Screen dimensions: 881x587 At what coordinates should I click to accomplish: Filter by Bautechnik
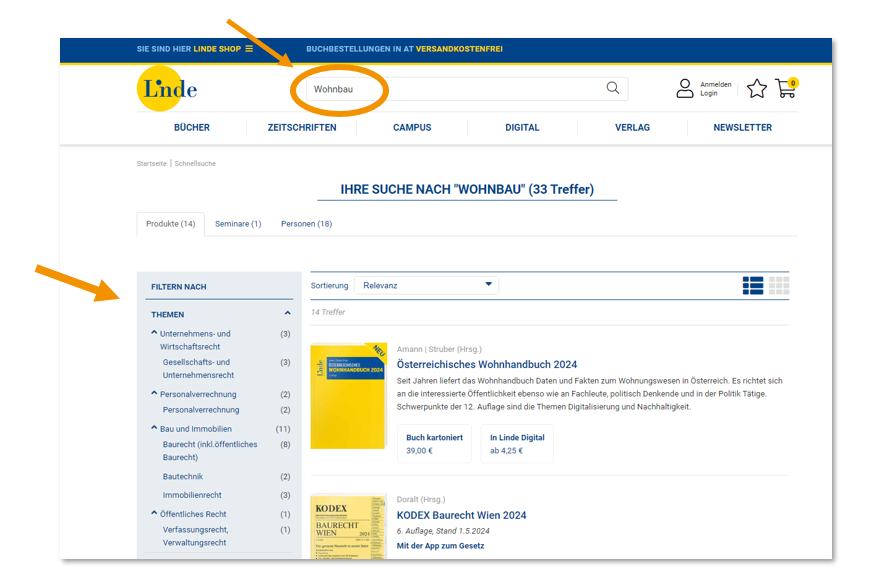[x=183, y=476]
